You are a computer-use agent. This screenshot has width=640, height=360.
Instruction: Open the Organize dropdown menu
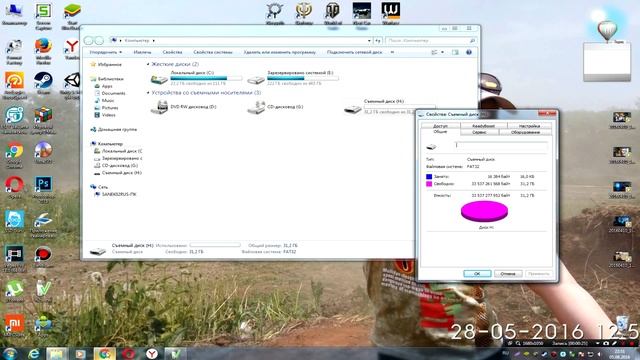[106, 52]
